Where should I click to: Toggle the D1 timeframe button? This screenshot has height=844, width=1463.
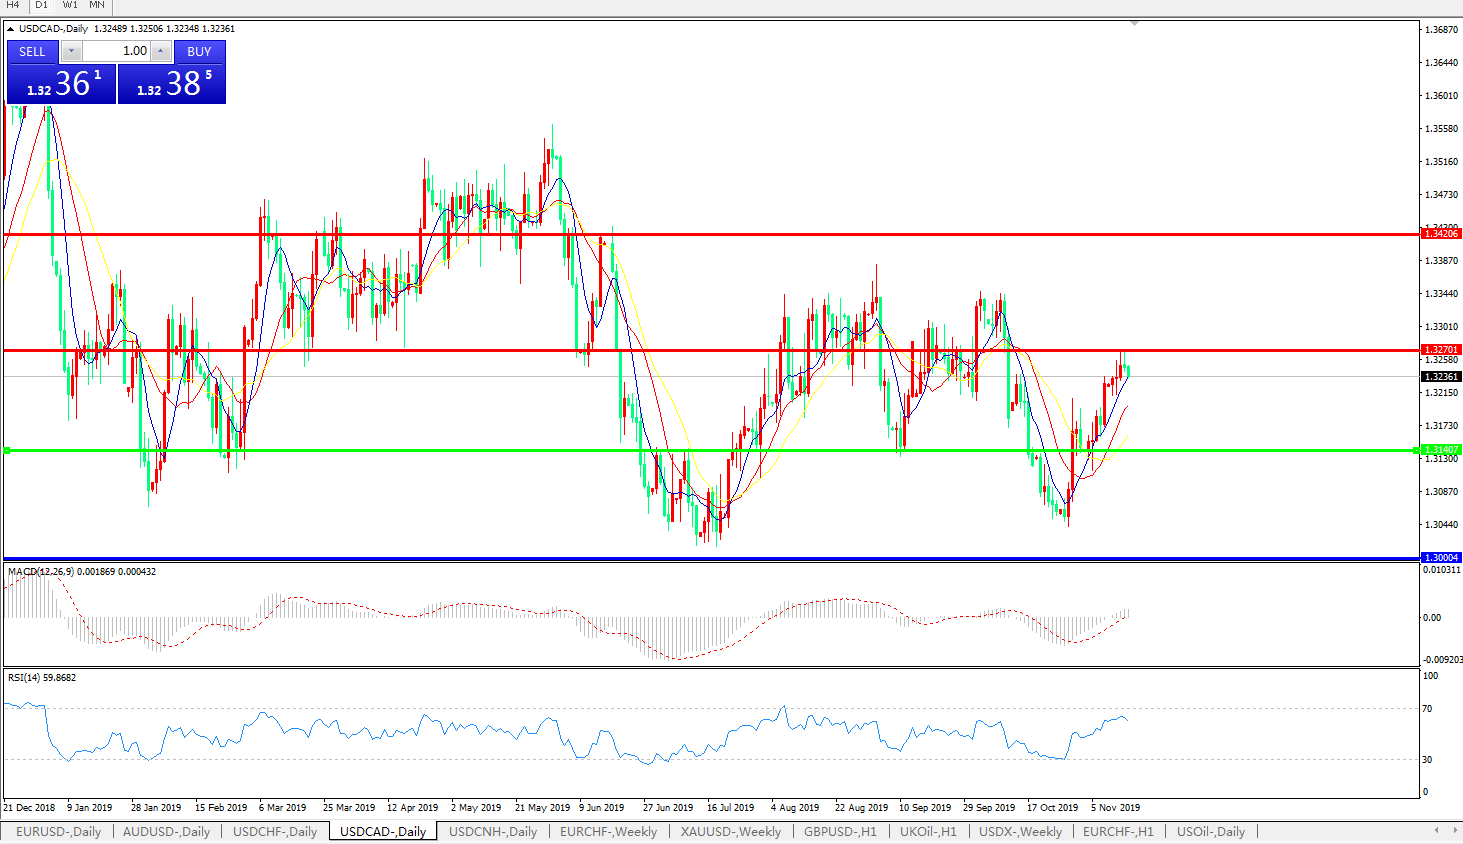41,5
